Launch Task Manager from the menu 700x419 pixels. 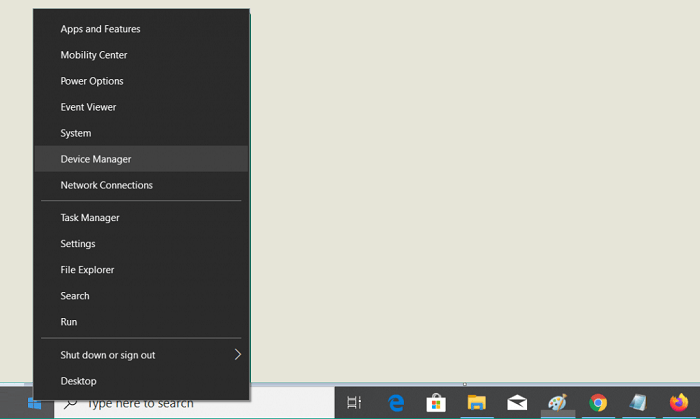(141, 218)
